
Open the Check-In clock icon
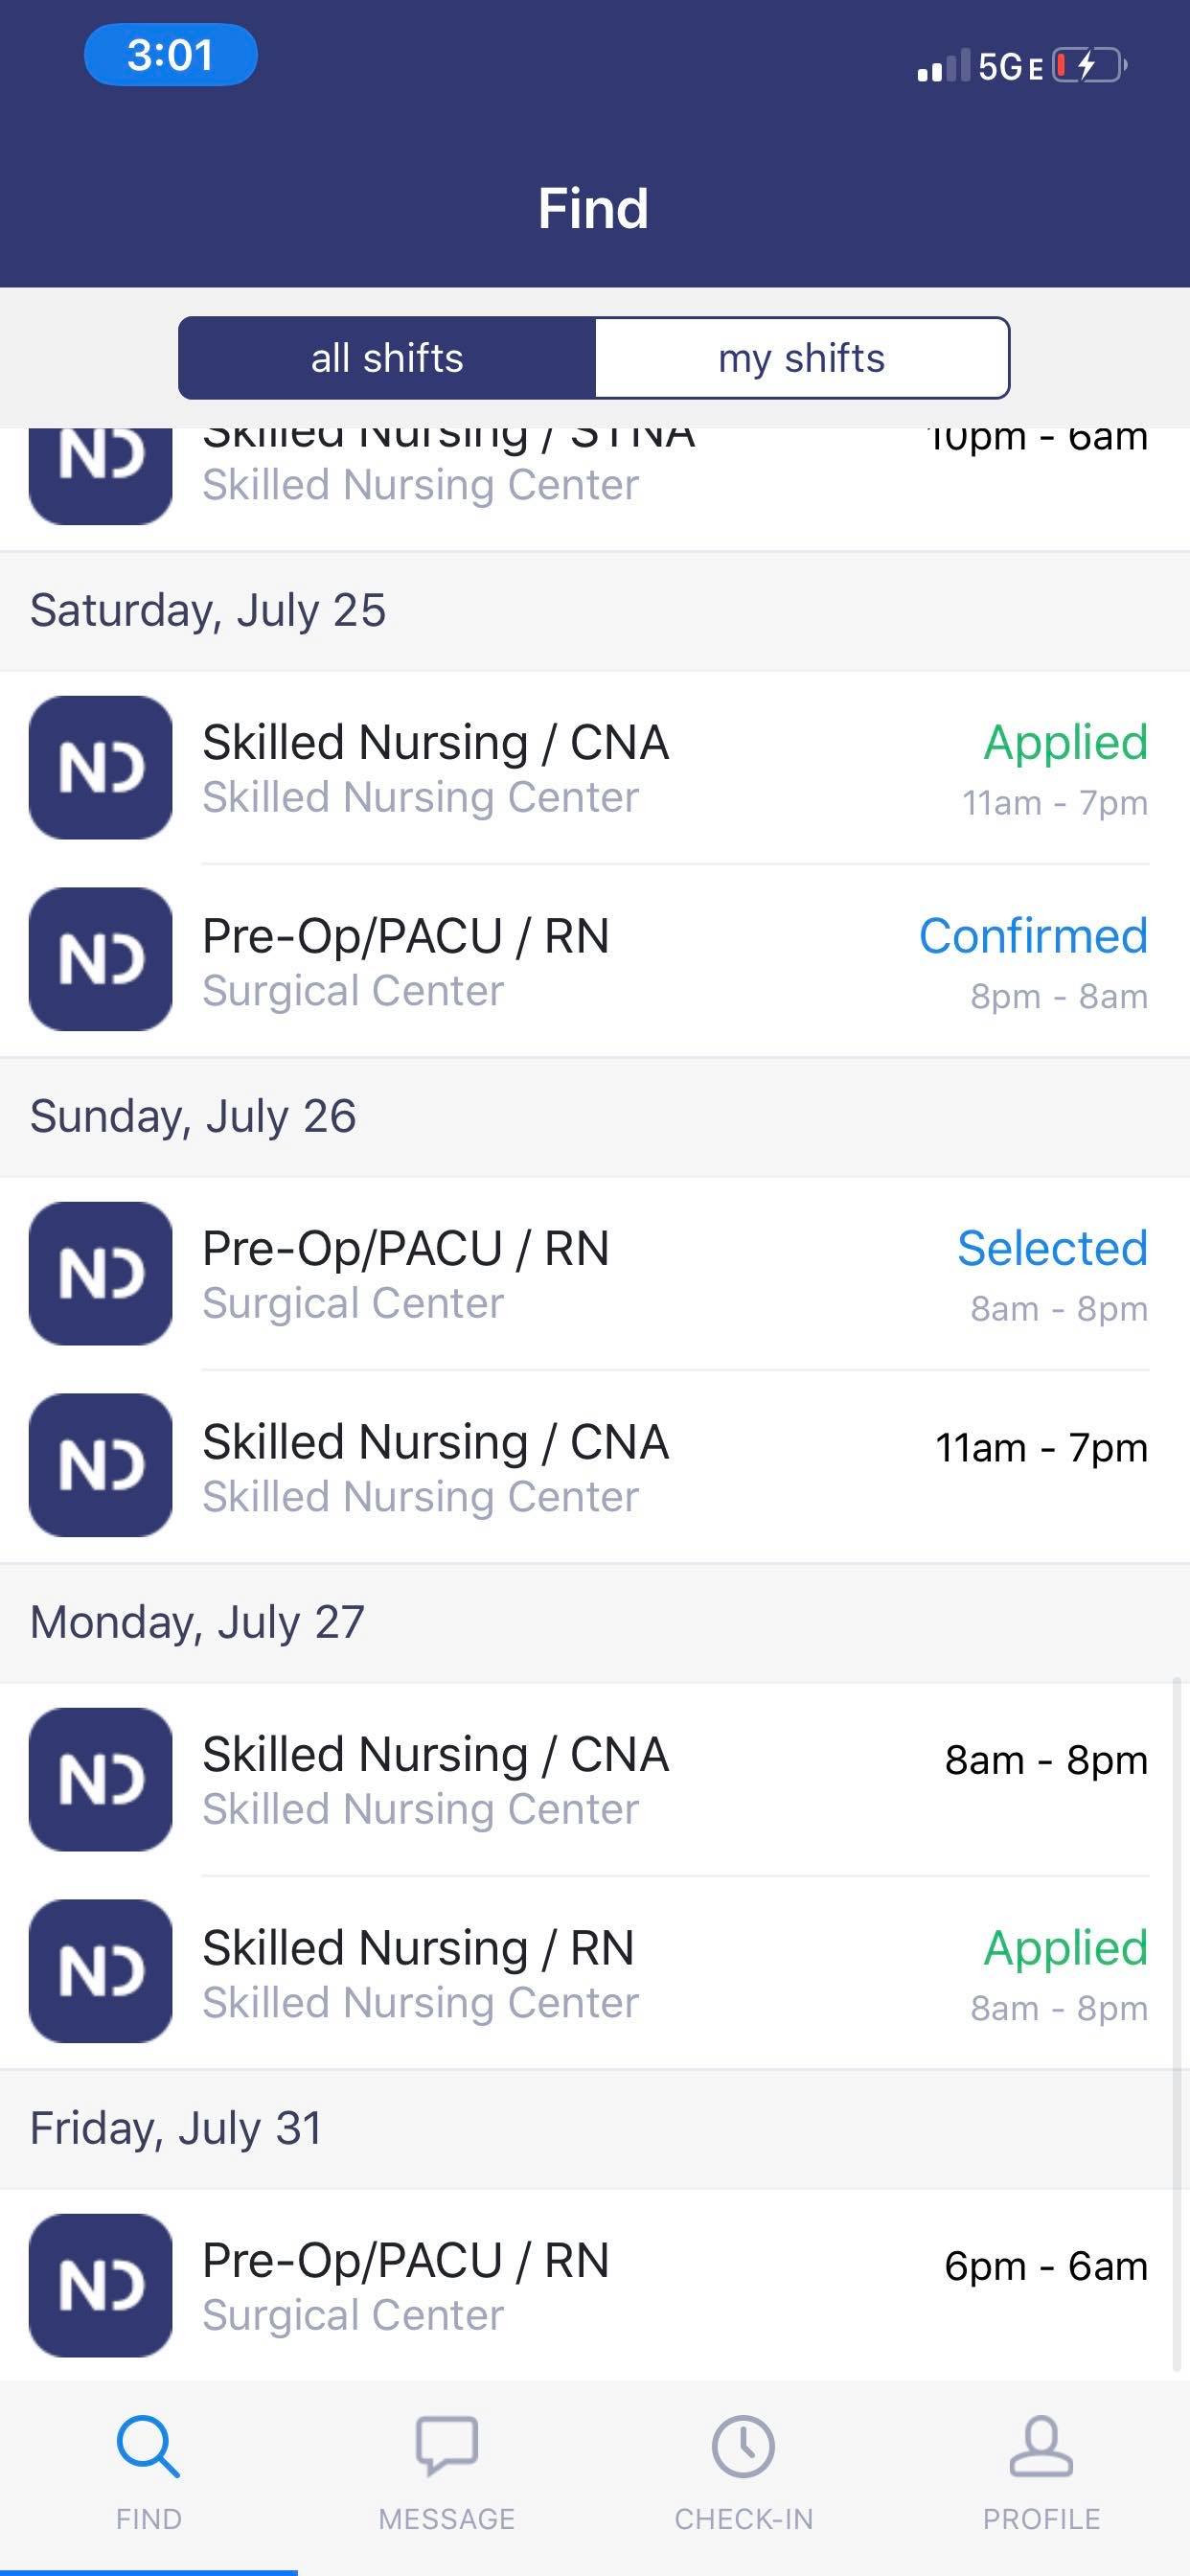[x=743, y=2446]
